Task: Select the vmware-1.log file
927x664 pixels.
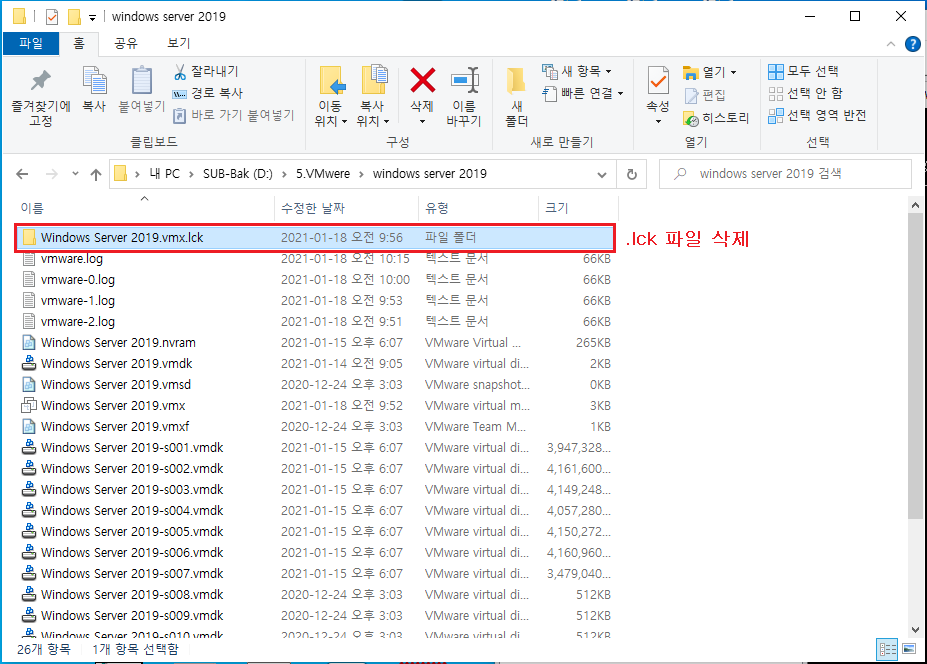Action: 315,301
